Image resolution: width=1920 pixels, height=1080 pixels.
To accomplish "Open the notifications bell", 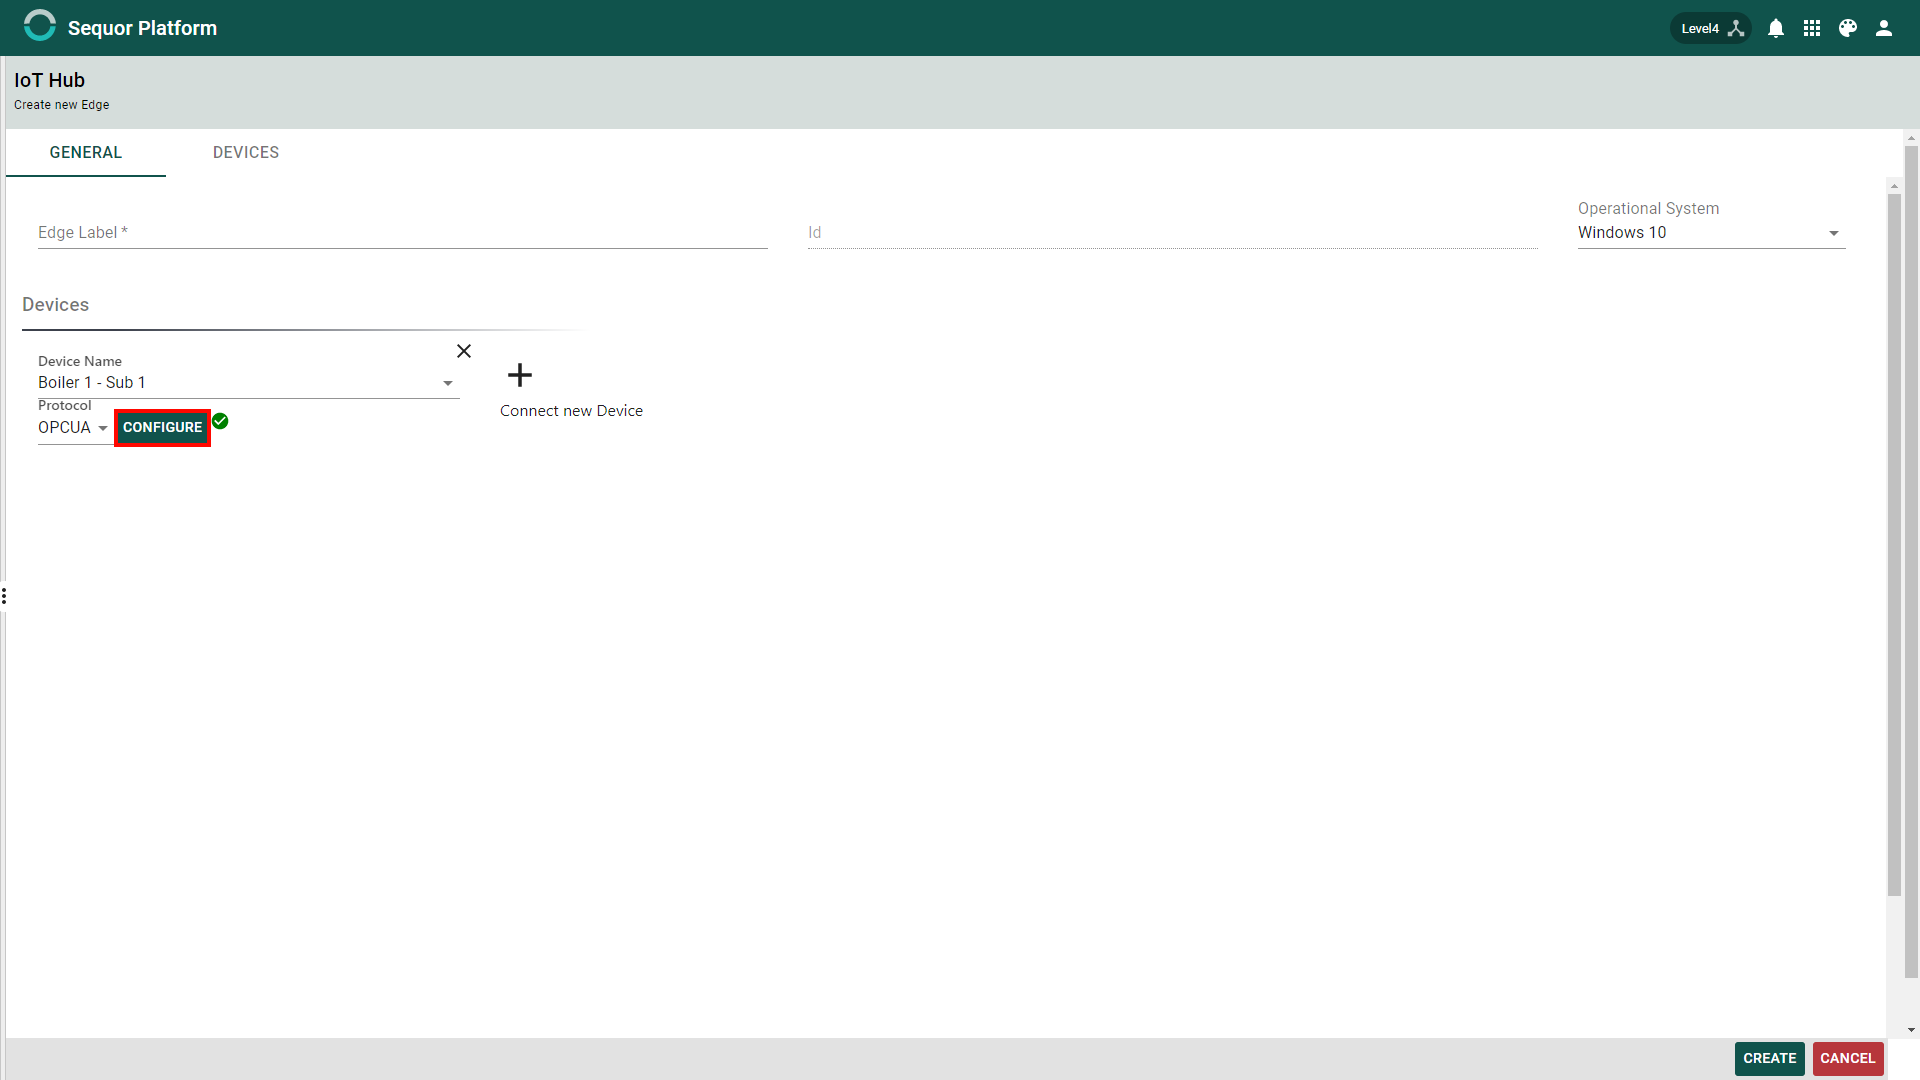I will coord(1776,28).
